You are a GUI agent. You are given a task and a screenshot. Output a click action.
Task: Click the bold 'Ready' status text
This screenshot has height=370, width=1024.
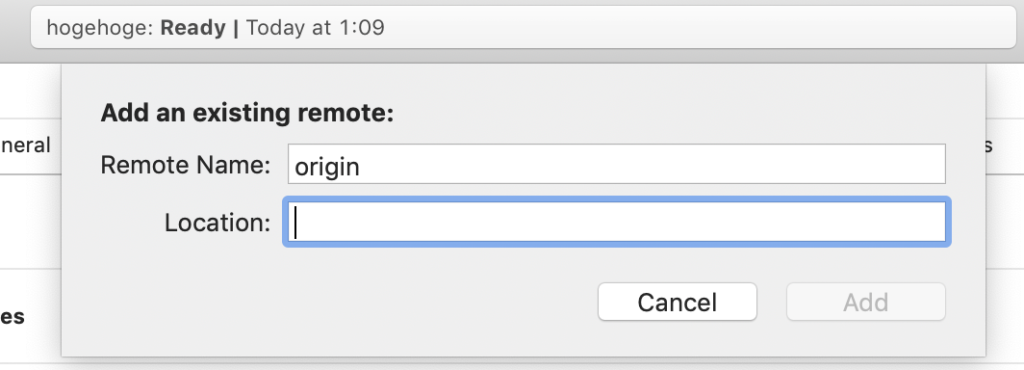[195, 27]
